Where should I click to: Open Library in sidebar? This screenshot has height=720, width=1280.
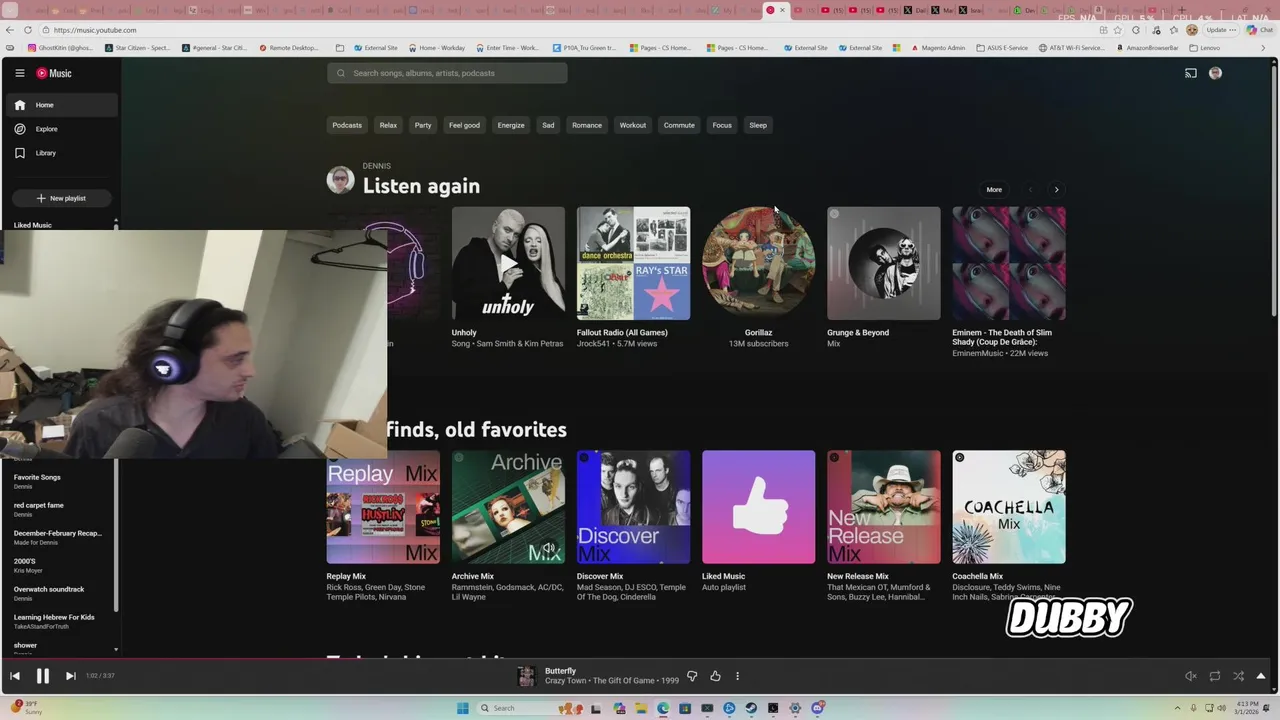click(60, 153)
